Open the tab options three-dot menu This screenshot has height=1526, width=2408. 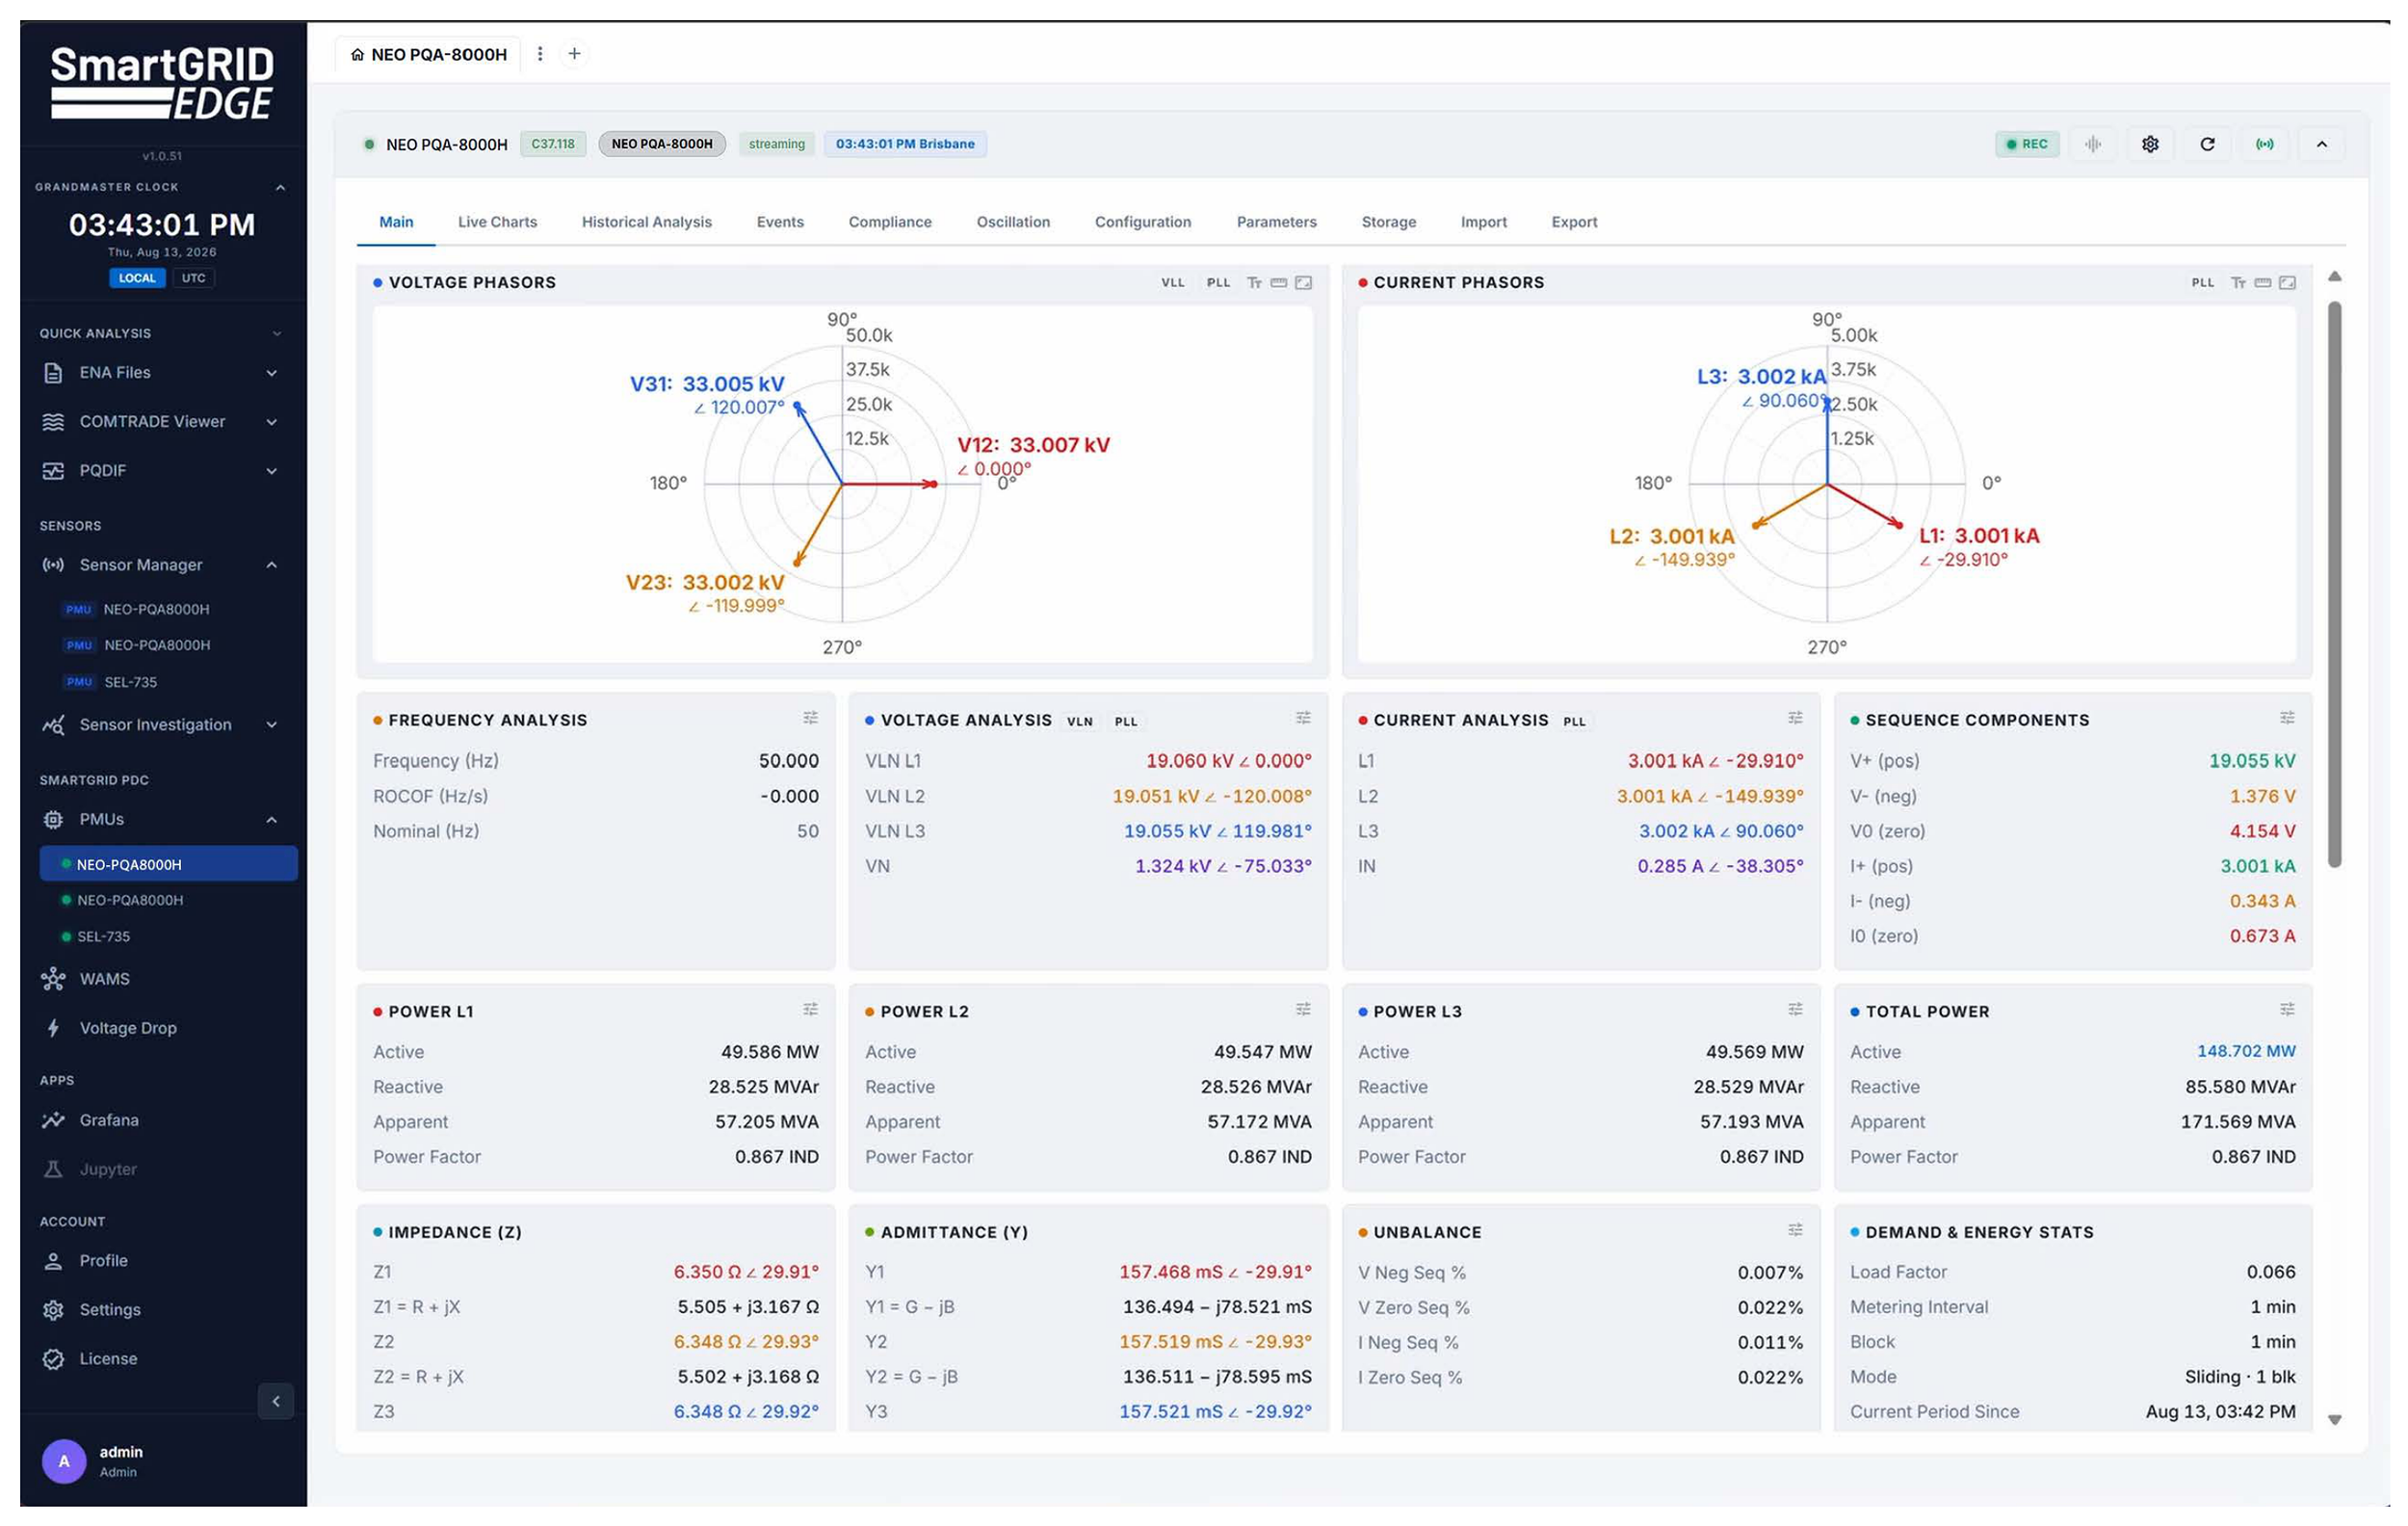pos(540,54)
